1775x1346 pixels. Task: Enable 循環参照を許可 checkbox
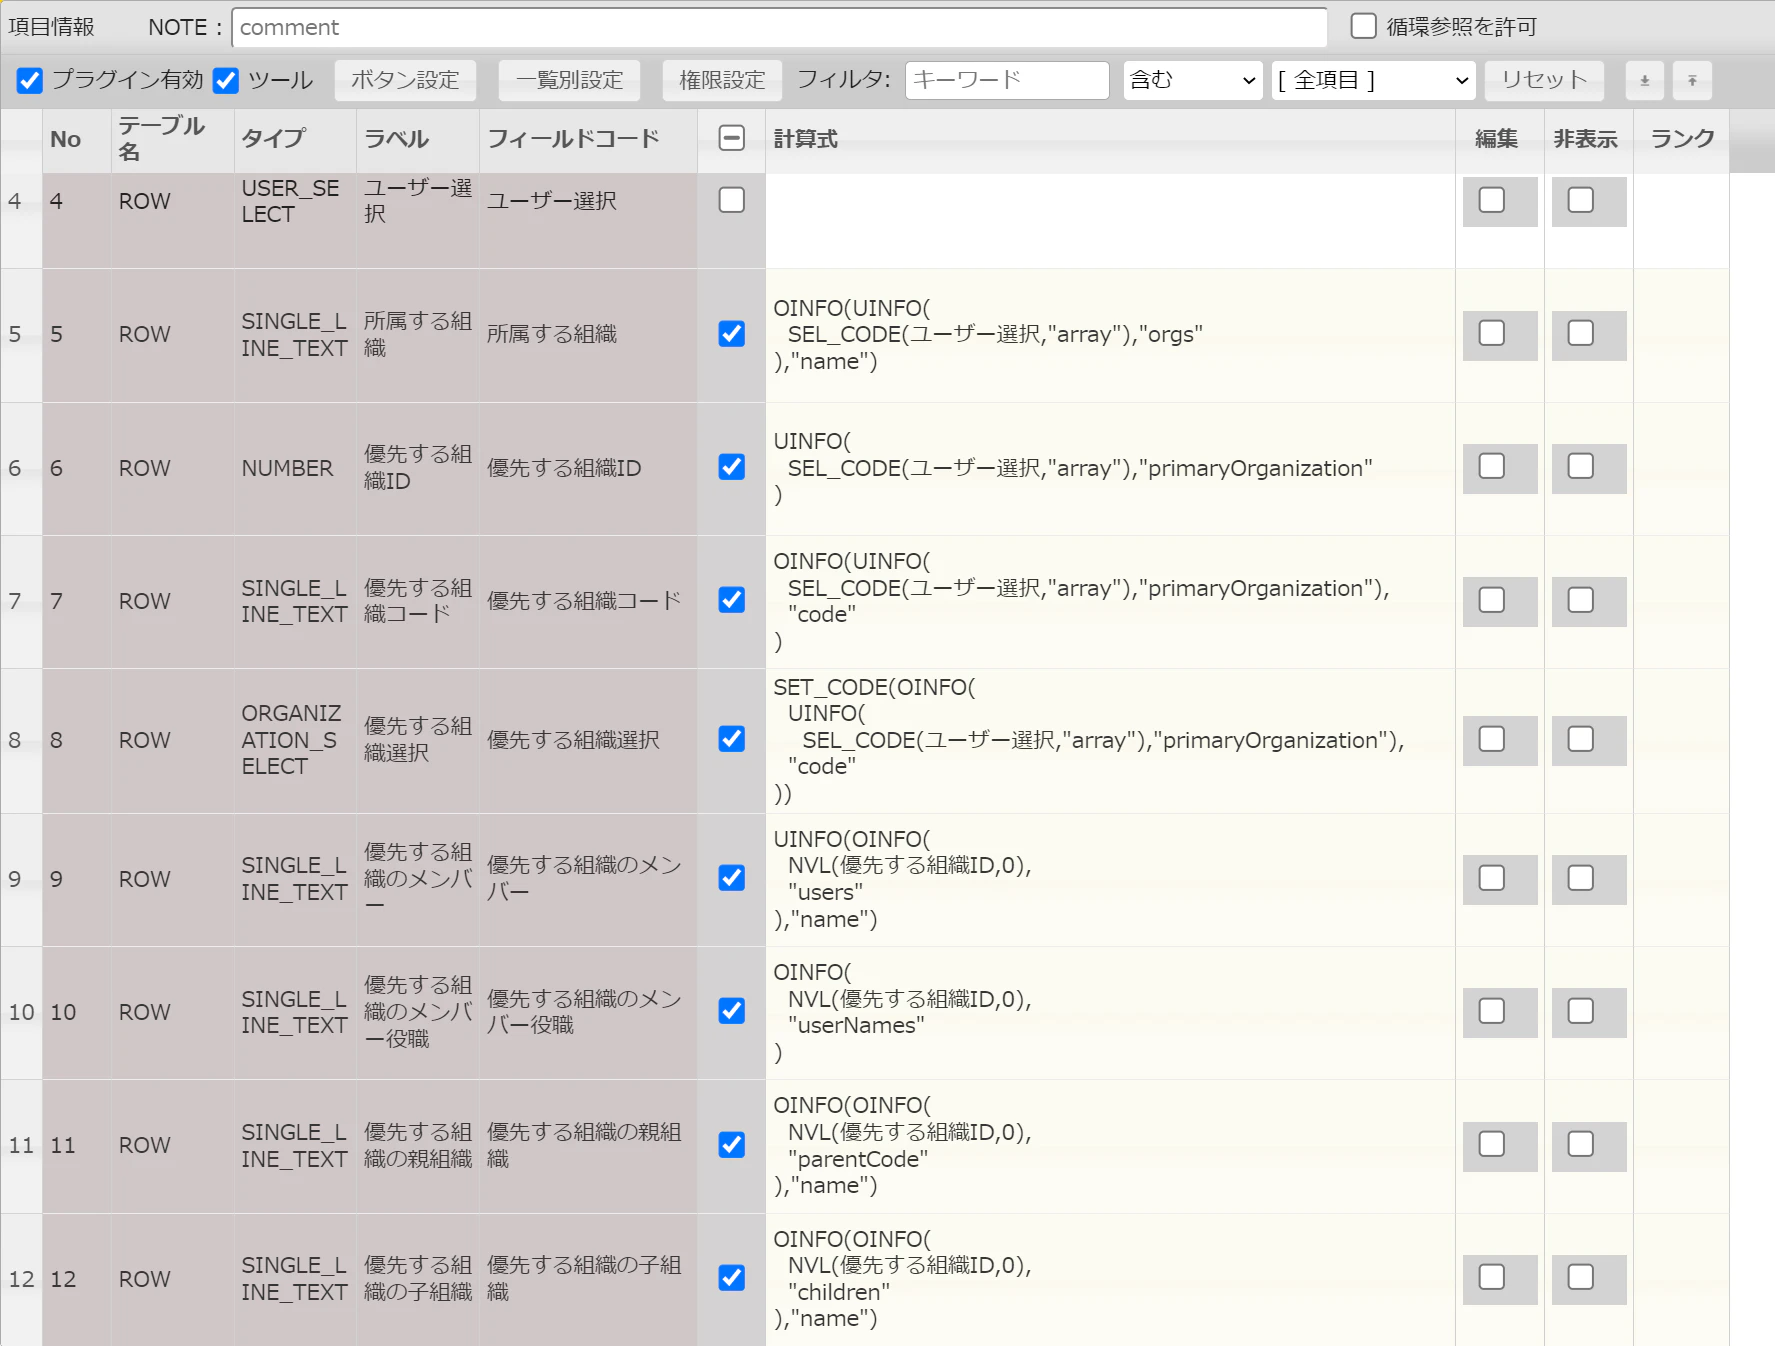tap(1364, 26)
